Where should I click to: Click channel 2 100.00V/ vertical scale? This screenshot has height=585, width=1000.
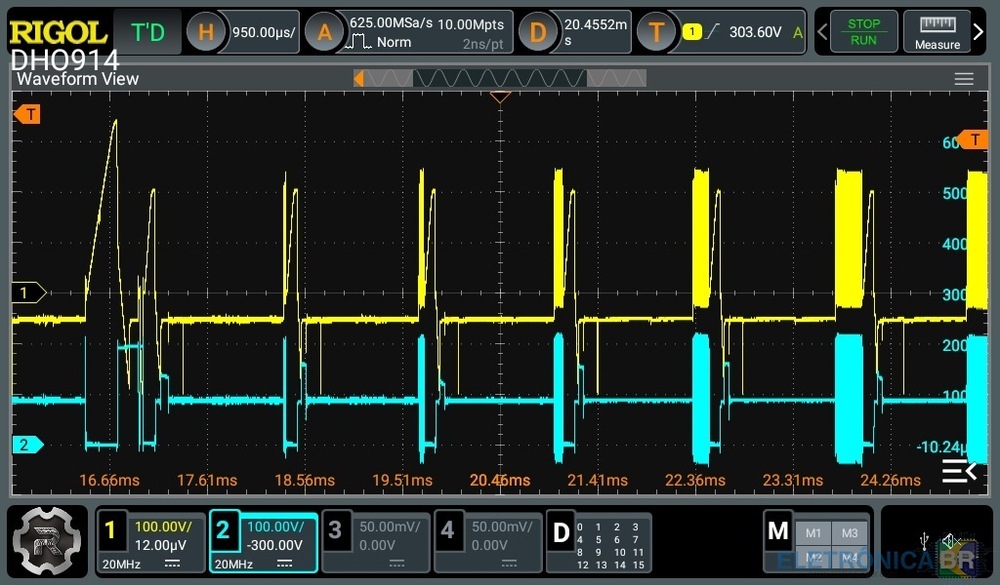pyautogui.click(x=275, y=527)
